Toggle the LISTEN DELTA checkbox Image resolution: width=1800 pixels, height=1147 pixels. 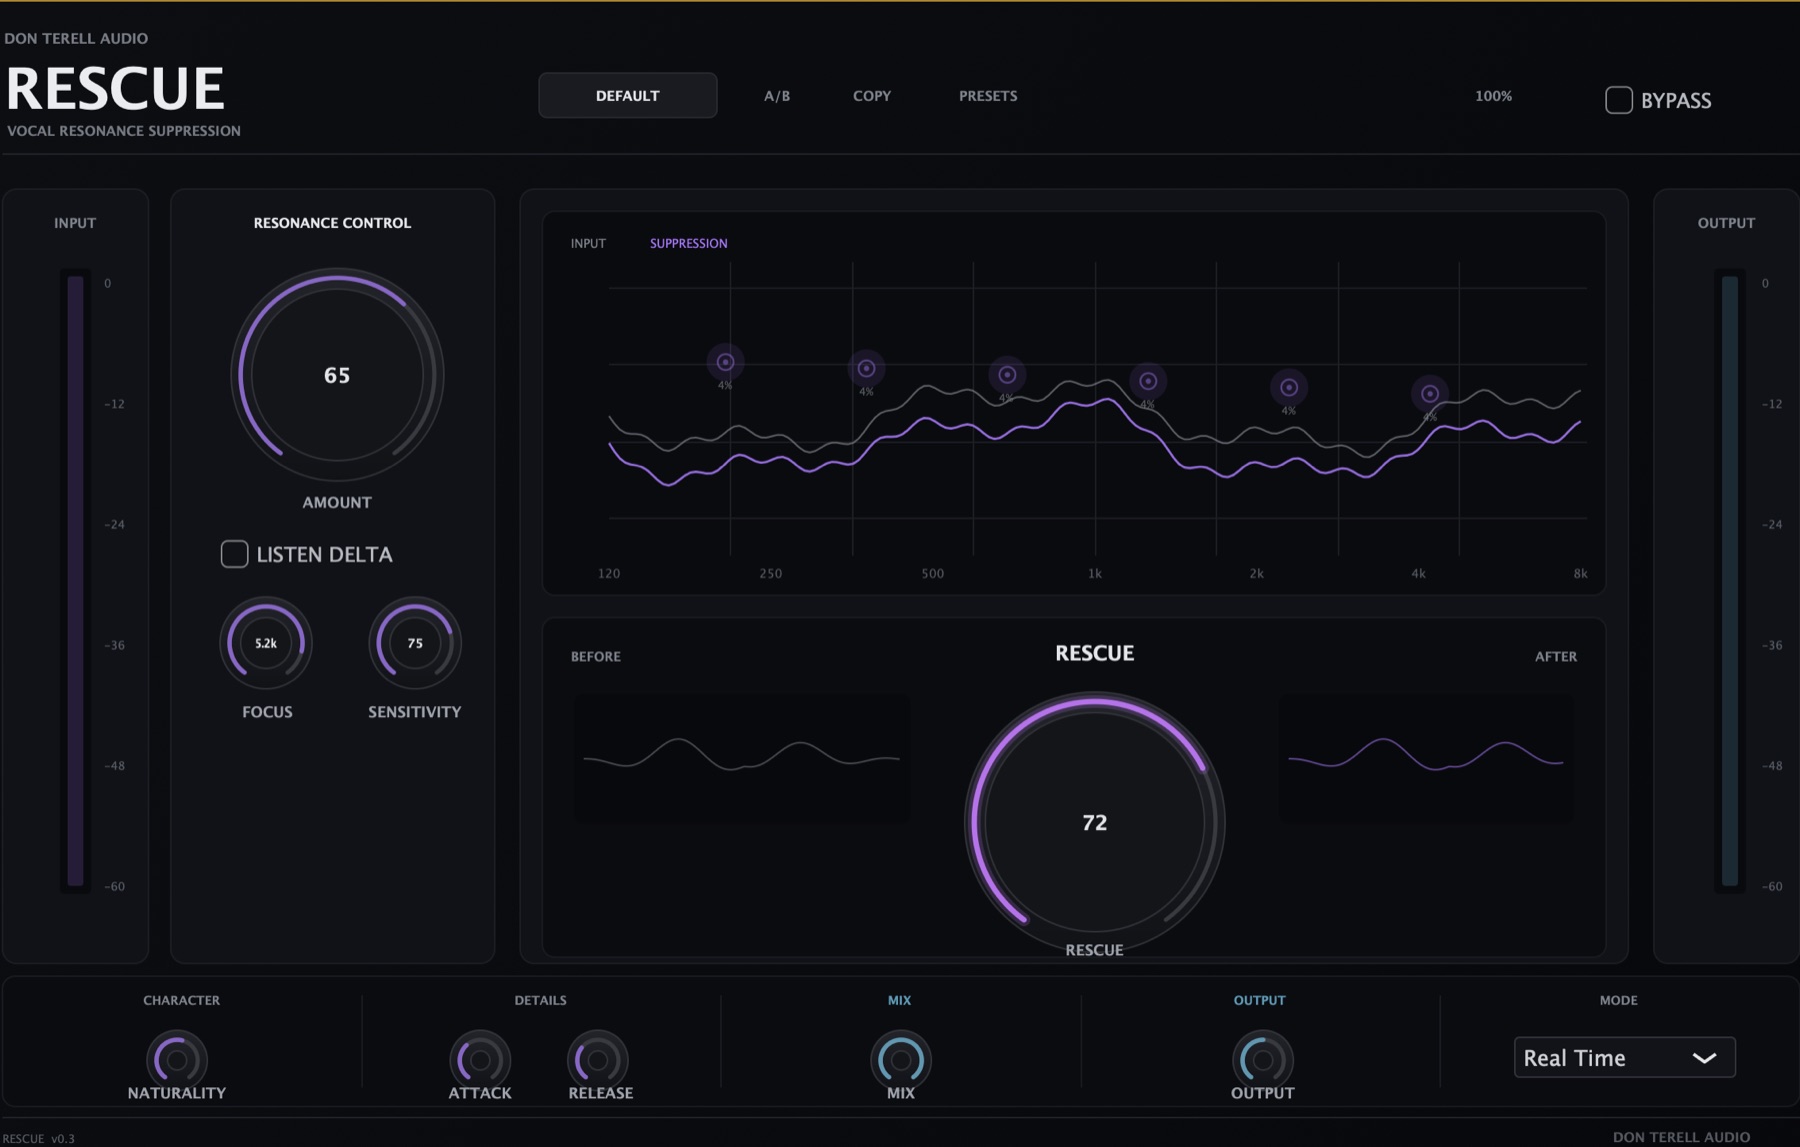(234, 554)
